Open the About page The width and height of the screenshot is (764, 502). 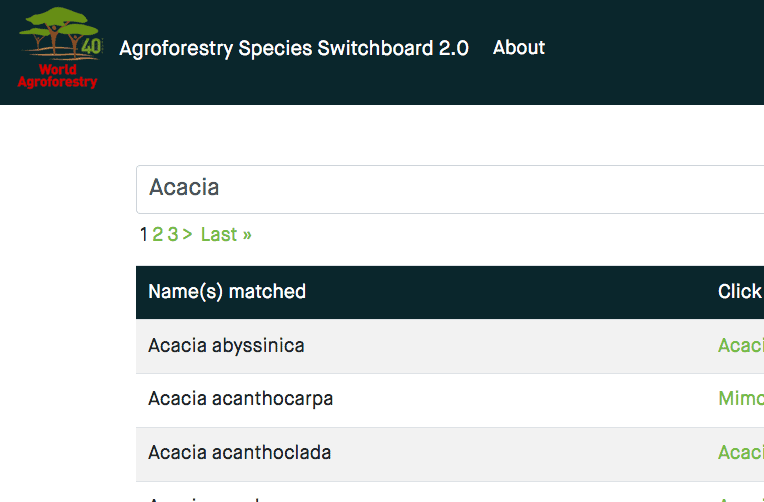coord(519,48)
